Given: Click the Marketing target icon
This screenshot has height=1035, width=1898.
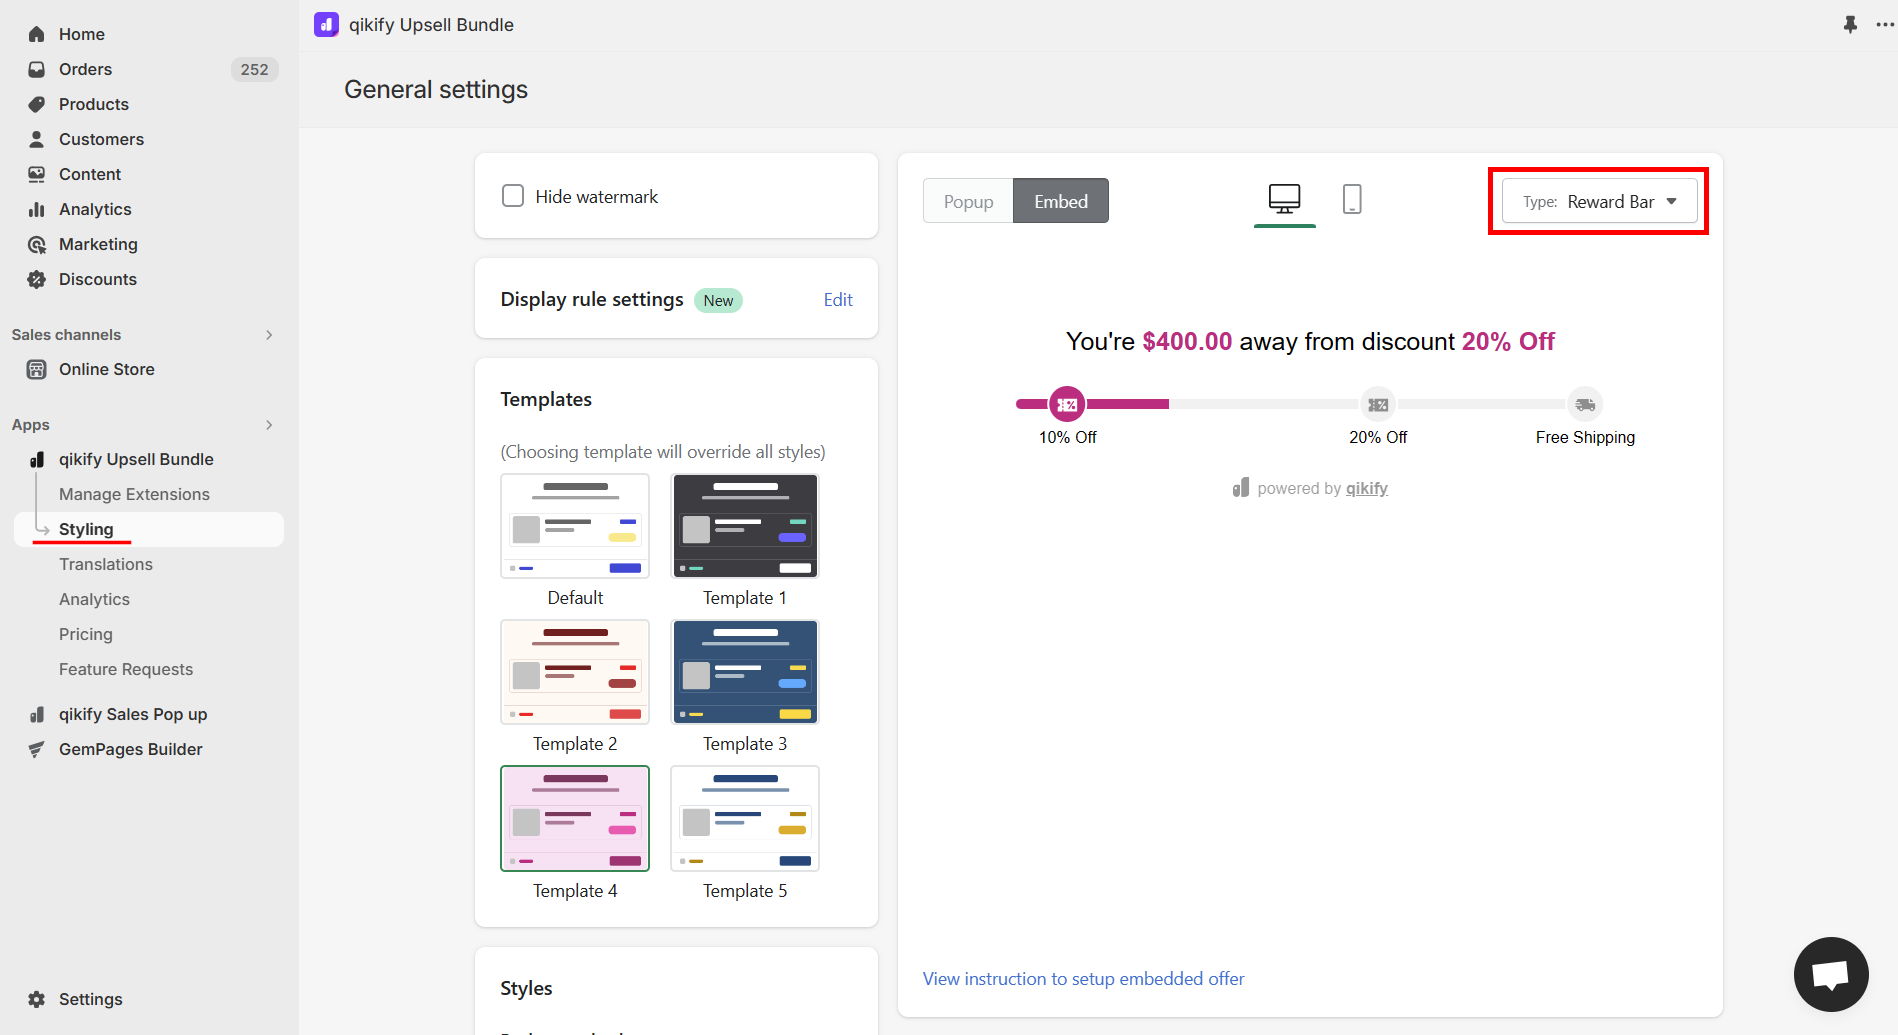Looking at the screenshot, I should [36, 244].
